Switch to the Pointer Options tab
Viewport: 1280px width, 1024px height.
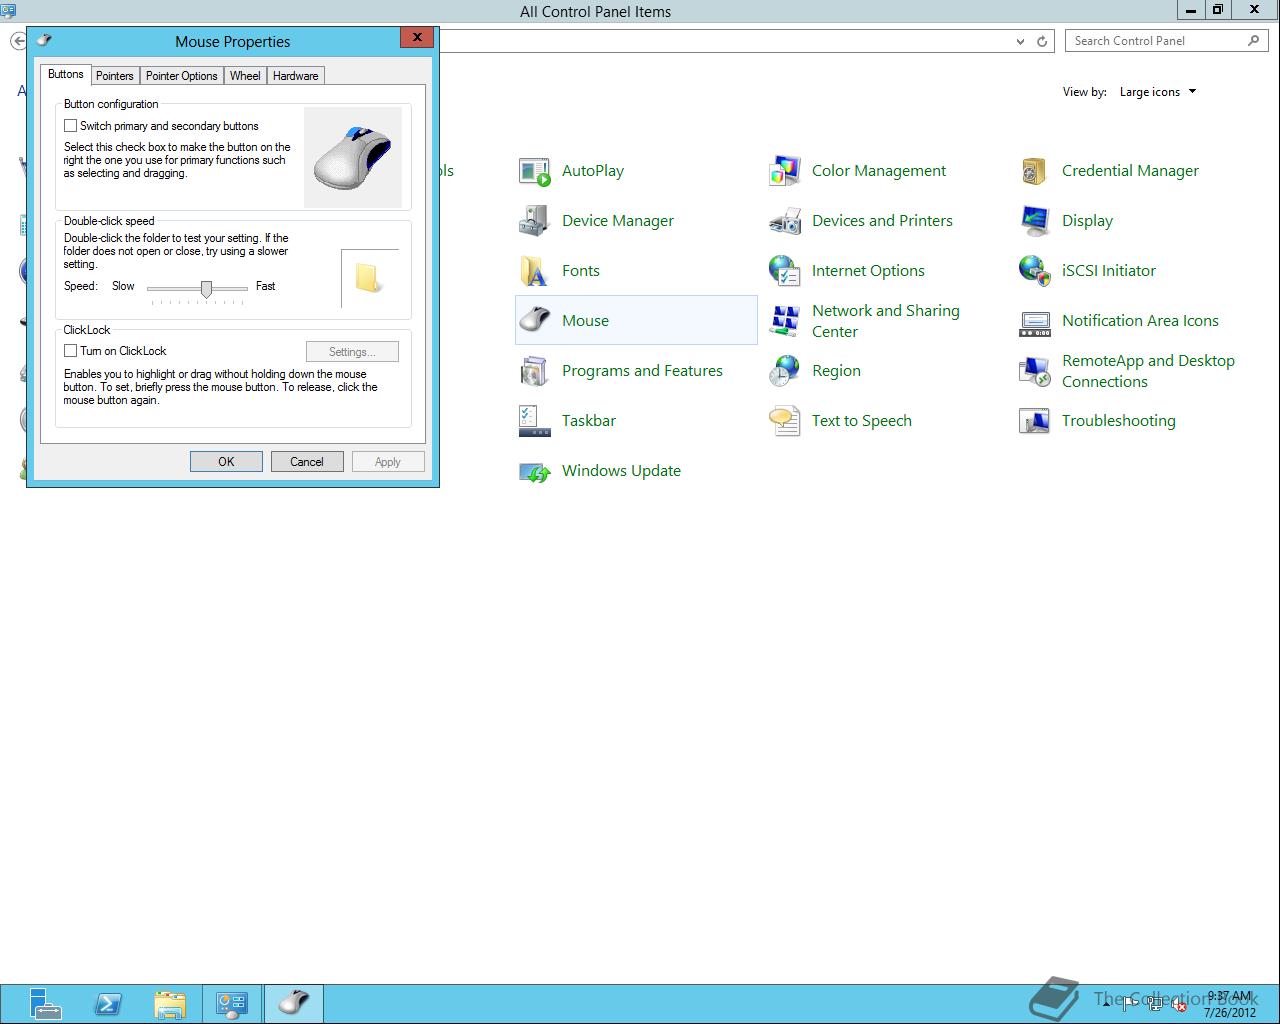click(x=182, y=76)
